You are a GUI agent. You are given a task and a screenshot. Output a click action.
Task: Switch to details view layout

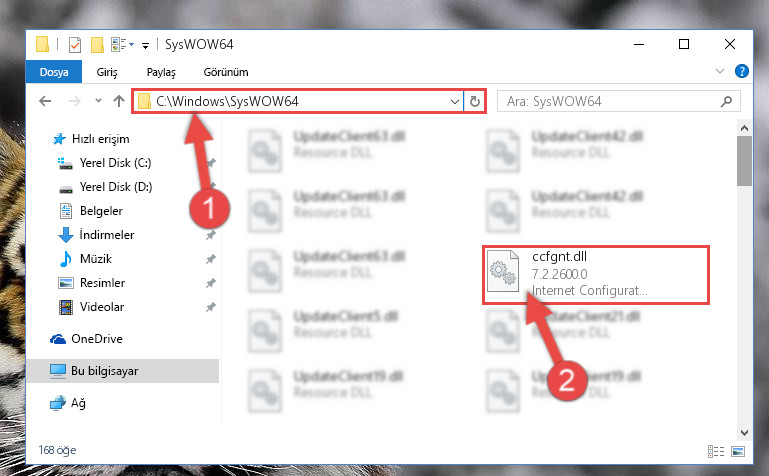coord(716,451)
